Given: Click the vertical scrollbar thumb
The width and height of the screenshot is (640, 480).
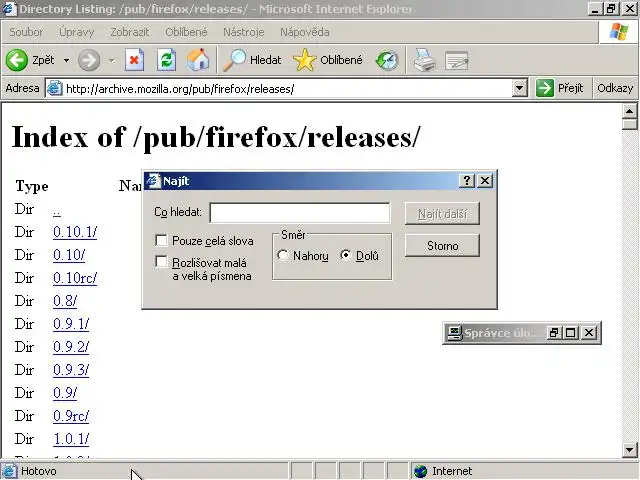Looking at the screenshot, I should pyautogui.click(x=629, y=124).
